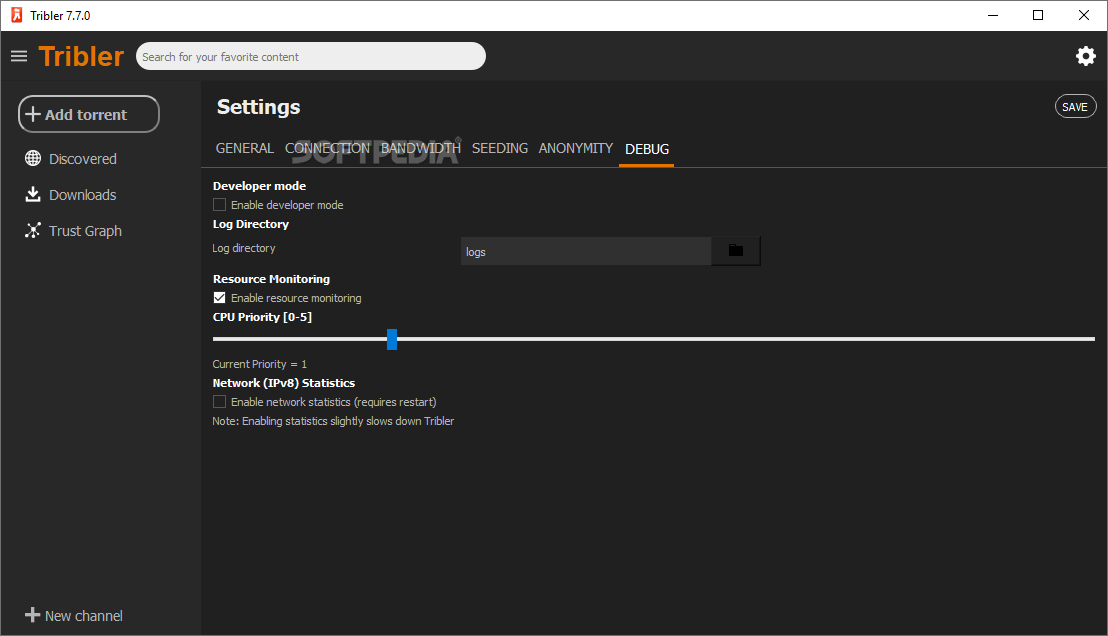Click Tribler app icon in title bar
1108x636 pixels.
pos(16,15)
